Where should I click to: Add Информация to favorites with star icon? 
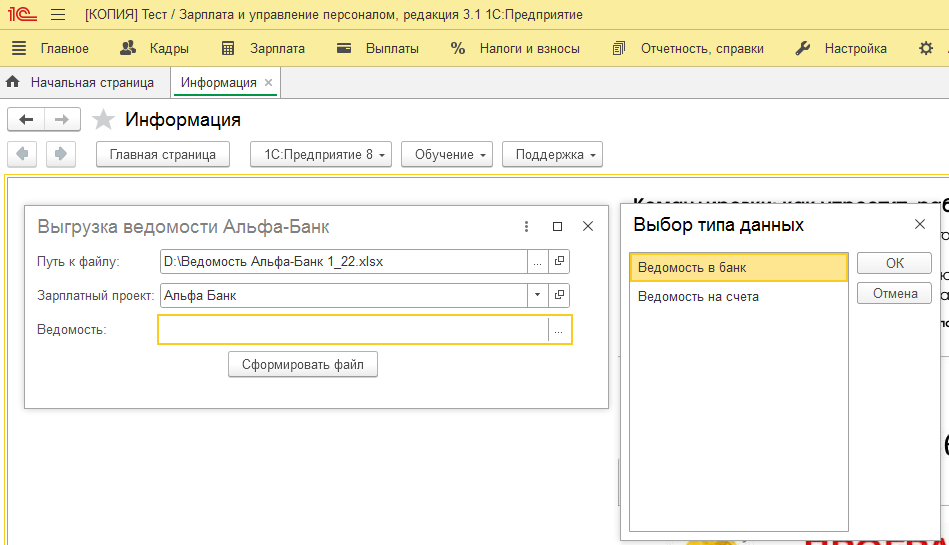[x=103, y=119]
